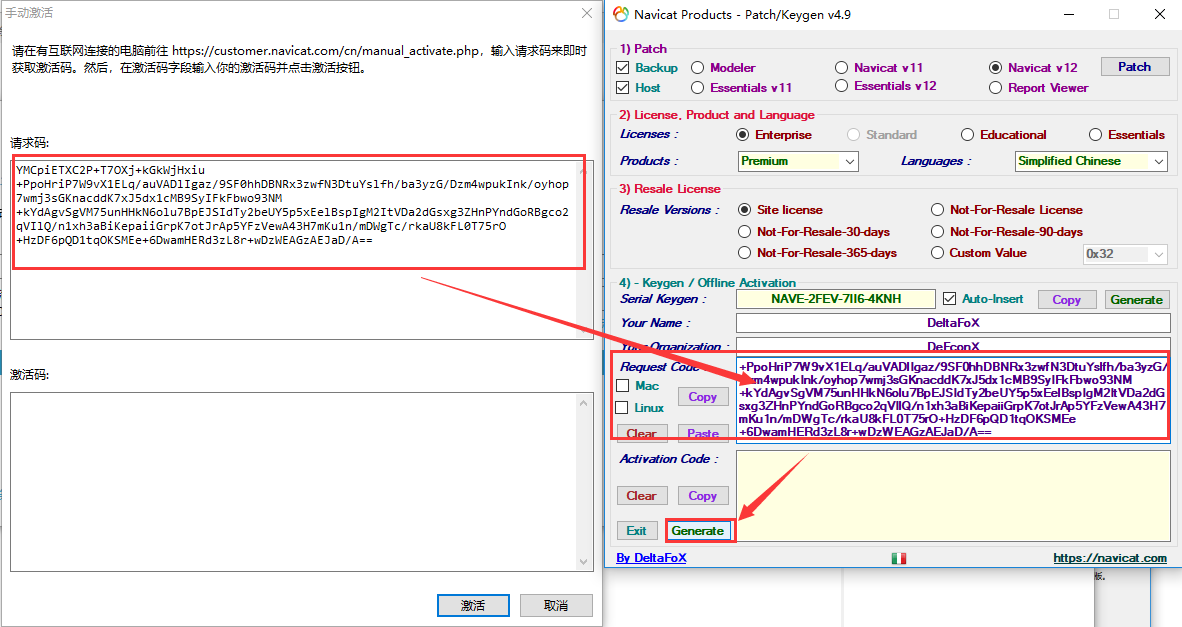This screenshot has height=627, width=1182.
Task: Minimize the Patch/Keygen window
Action: pos(1069,14)
